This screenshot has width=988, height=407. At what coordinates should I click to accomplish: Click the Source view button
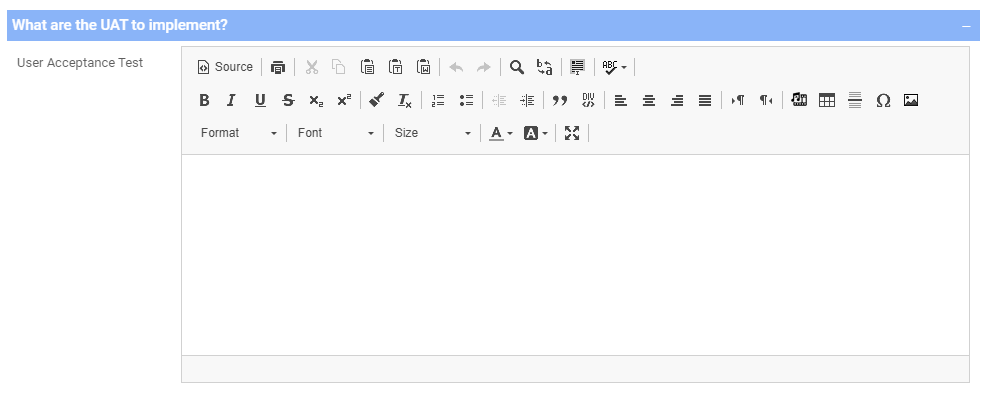pyautogui.click(x=225, y=67)
